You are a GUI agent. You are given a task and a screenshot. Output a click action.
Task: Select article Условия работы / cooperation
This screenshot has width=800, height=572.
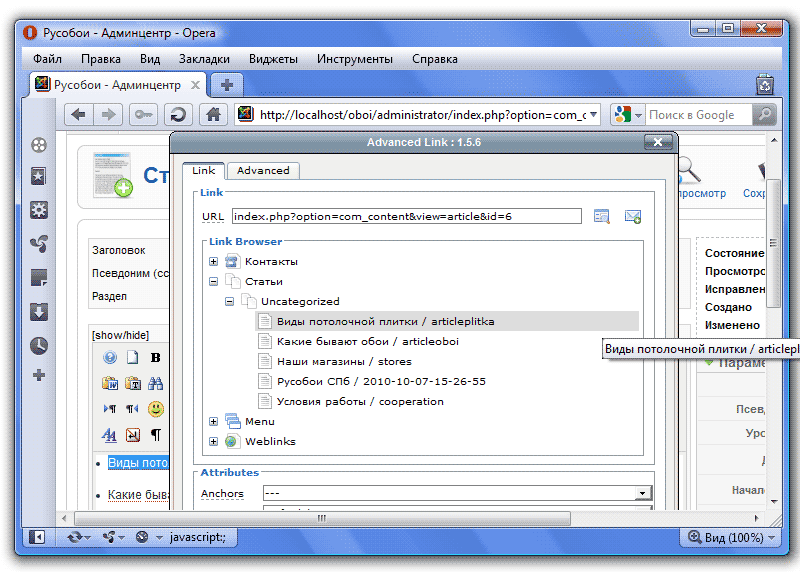[360, 402]
